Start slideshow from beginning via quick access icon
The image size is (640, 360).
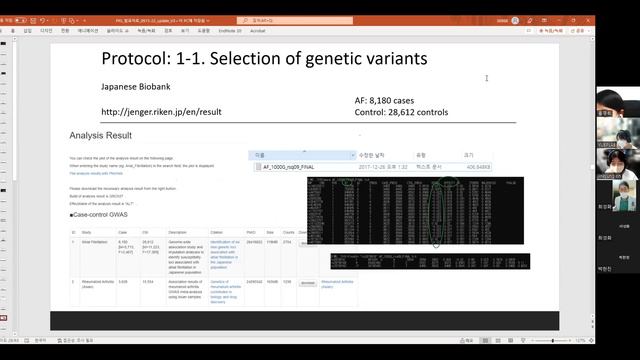pos(64,20)
